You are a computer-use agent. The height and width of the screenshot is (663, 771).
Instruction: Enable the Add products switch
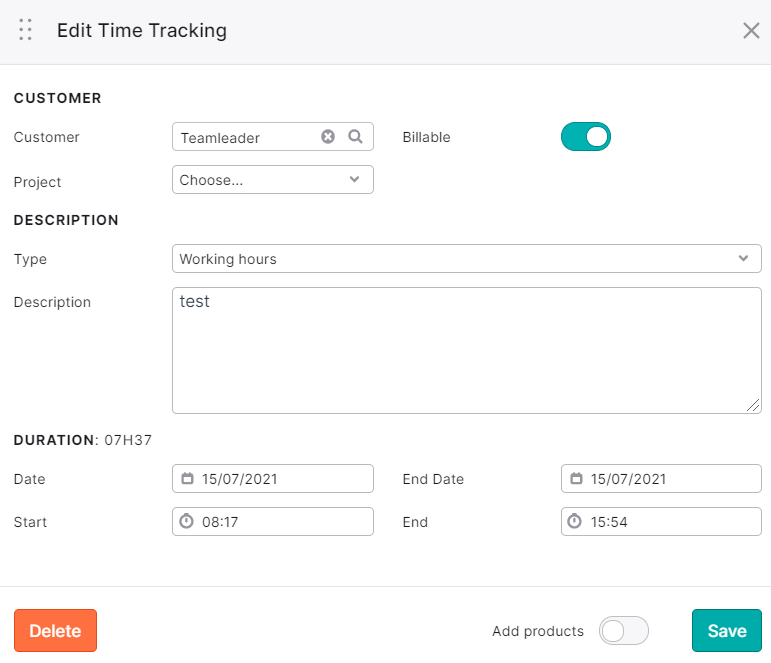click(x=623, y=631)
